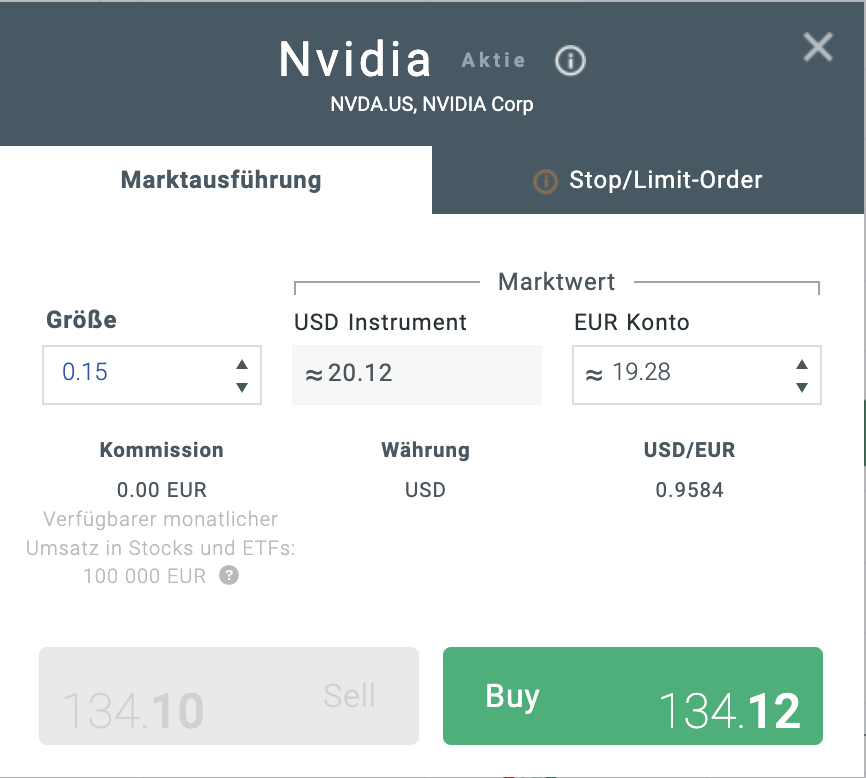
Task: Click the orange warning icon on Stop/Limit-Order tab
Action: pos(544,181)
